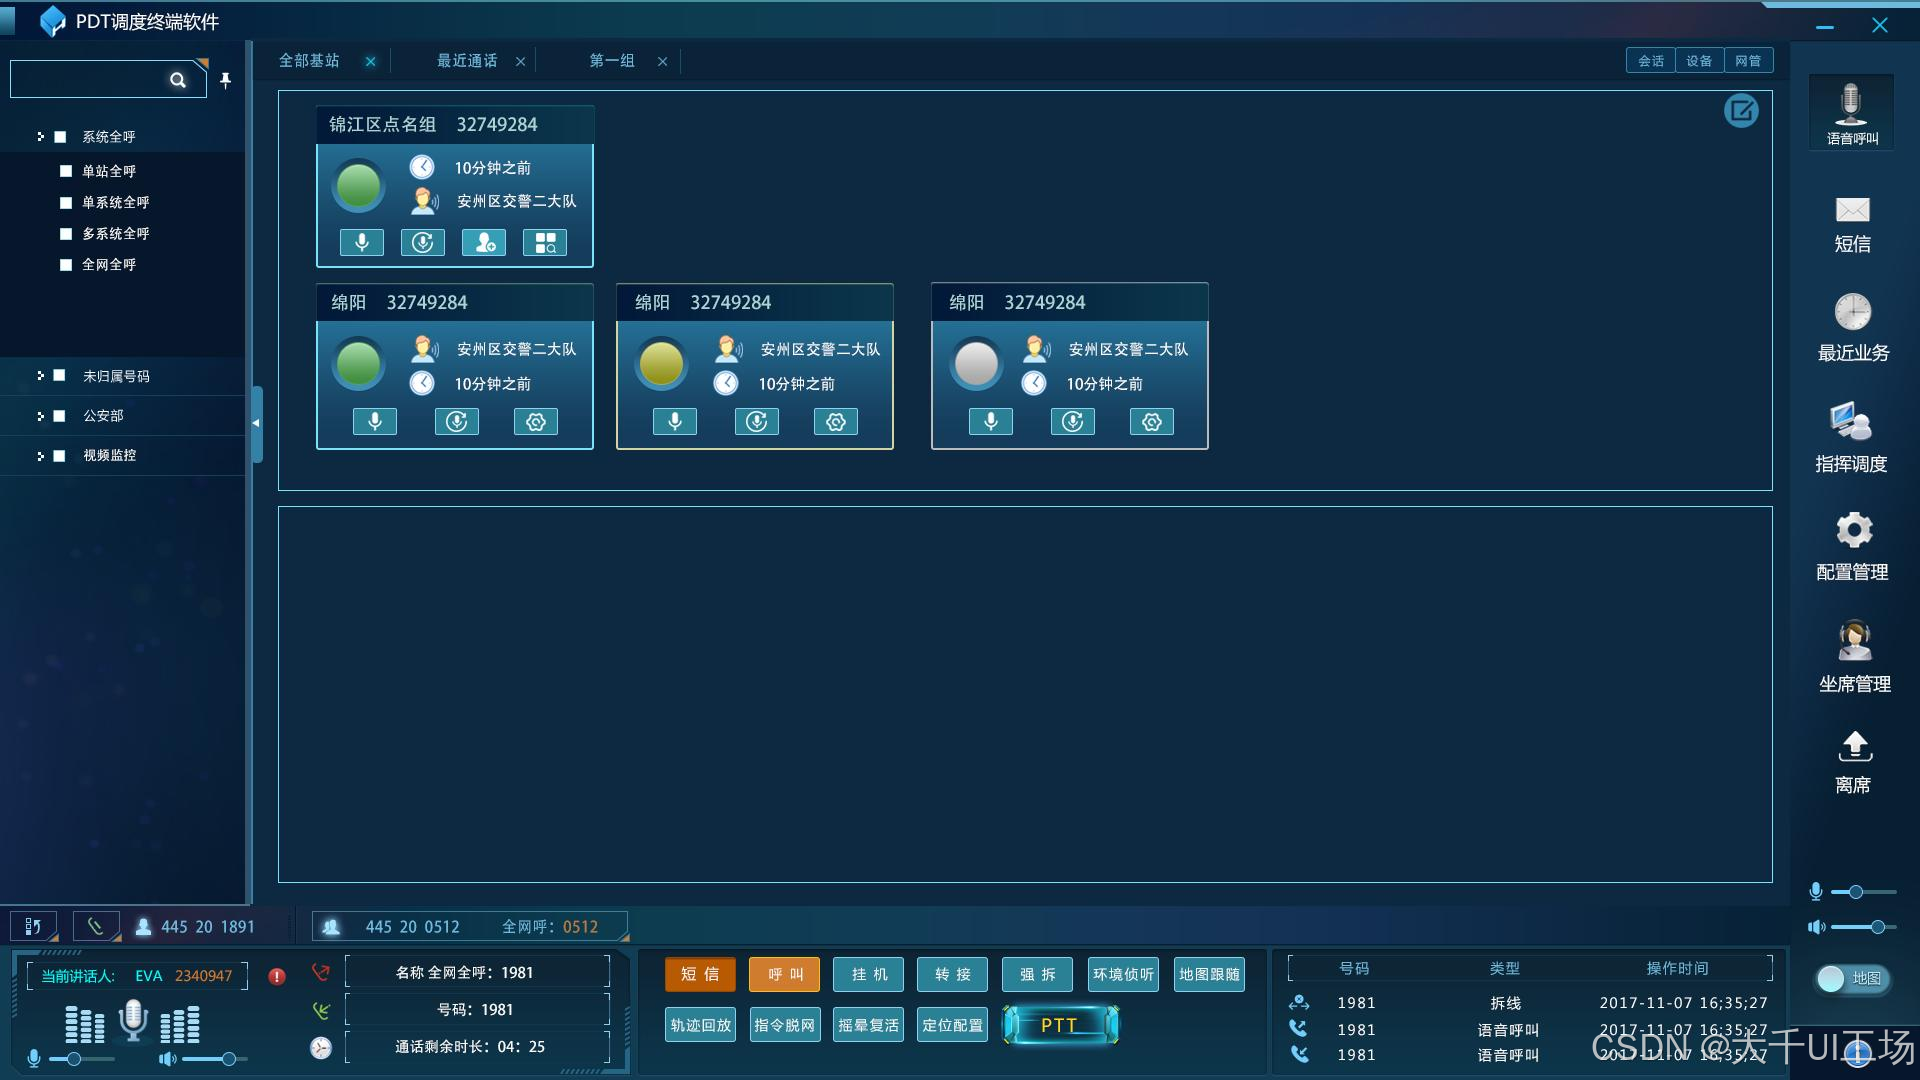Open 指挥调度 dispatch icon
The width and height of the screenshot is (1920, 1080).
[1850, 422]
